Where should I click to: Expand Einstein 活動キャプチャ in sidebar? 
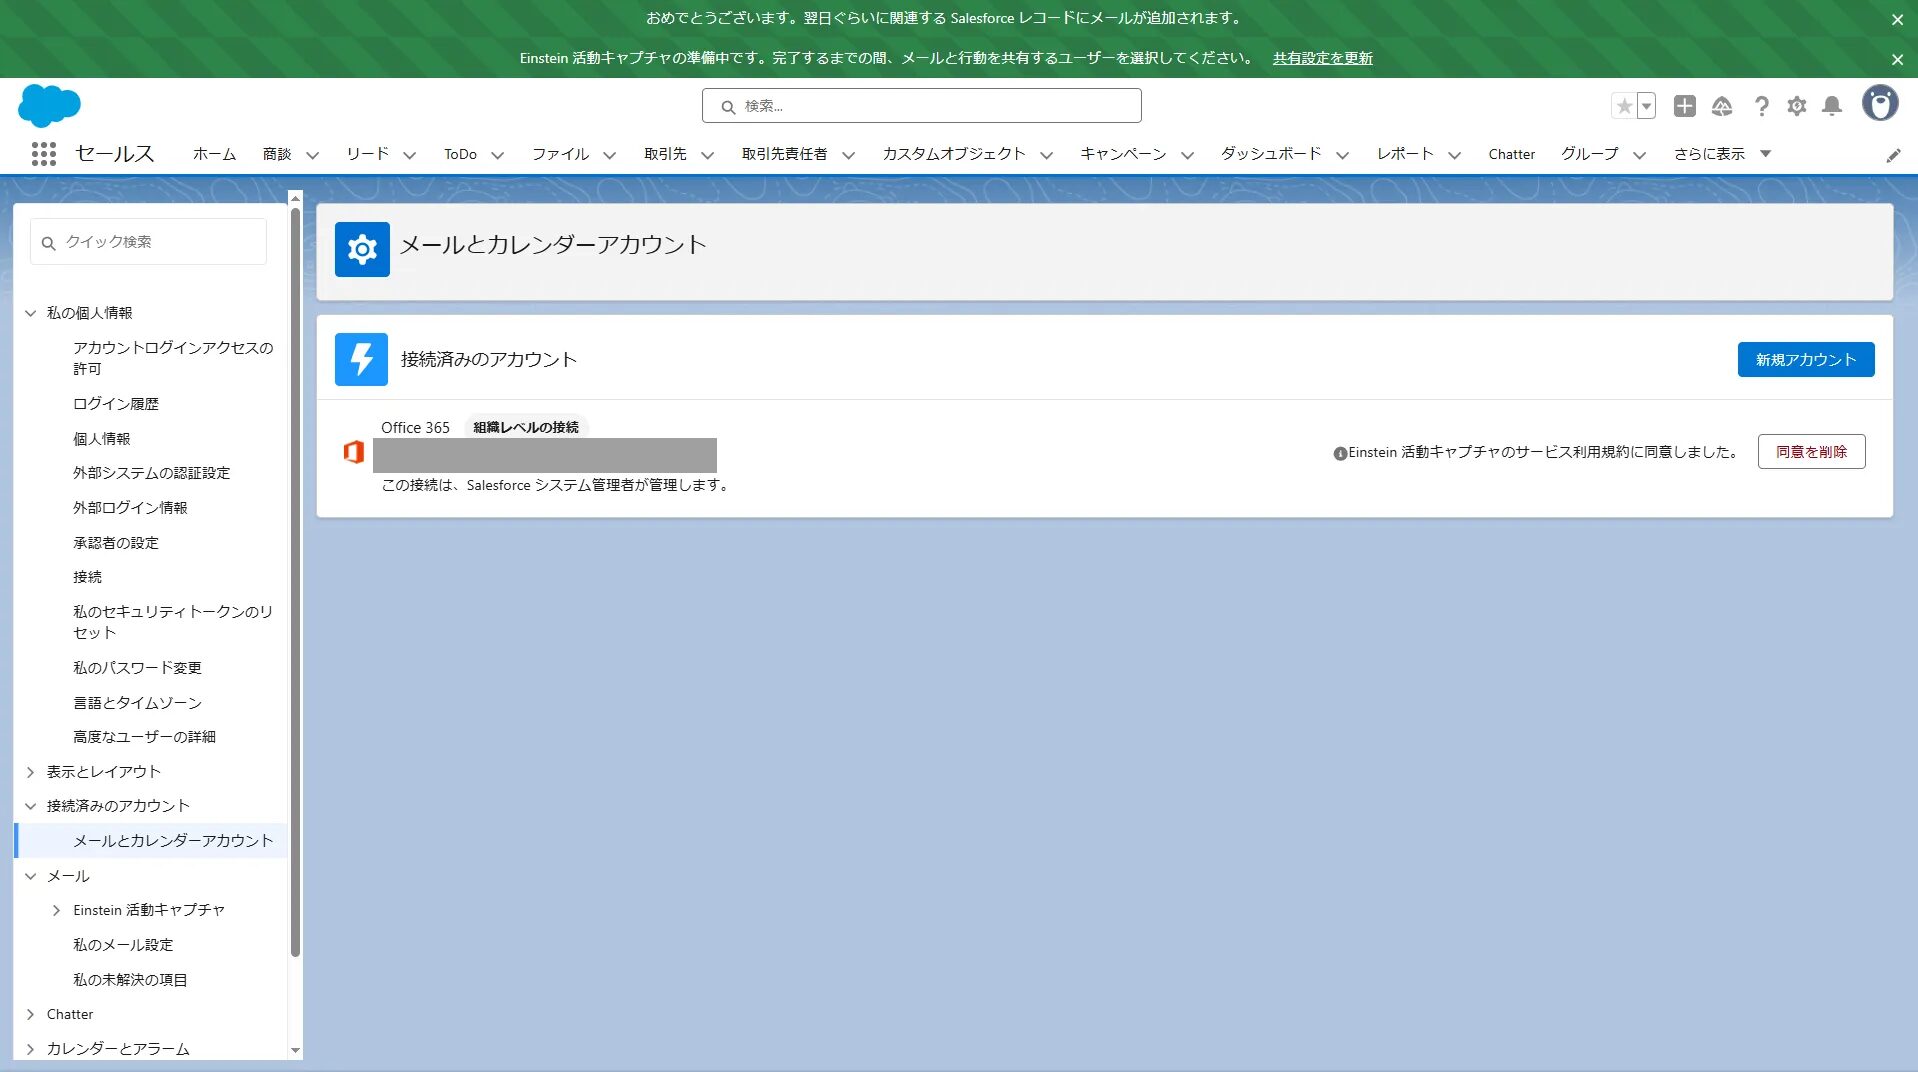click(x=57, y=910)
